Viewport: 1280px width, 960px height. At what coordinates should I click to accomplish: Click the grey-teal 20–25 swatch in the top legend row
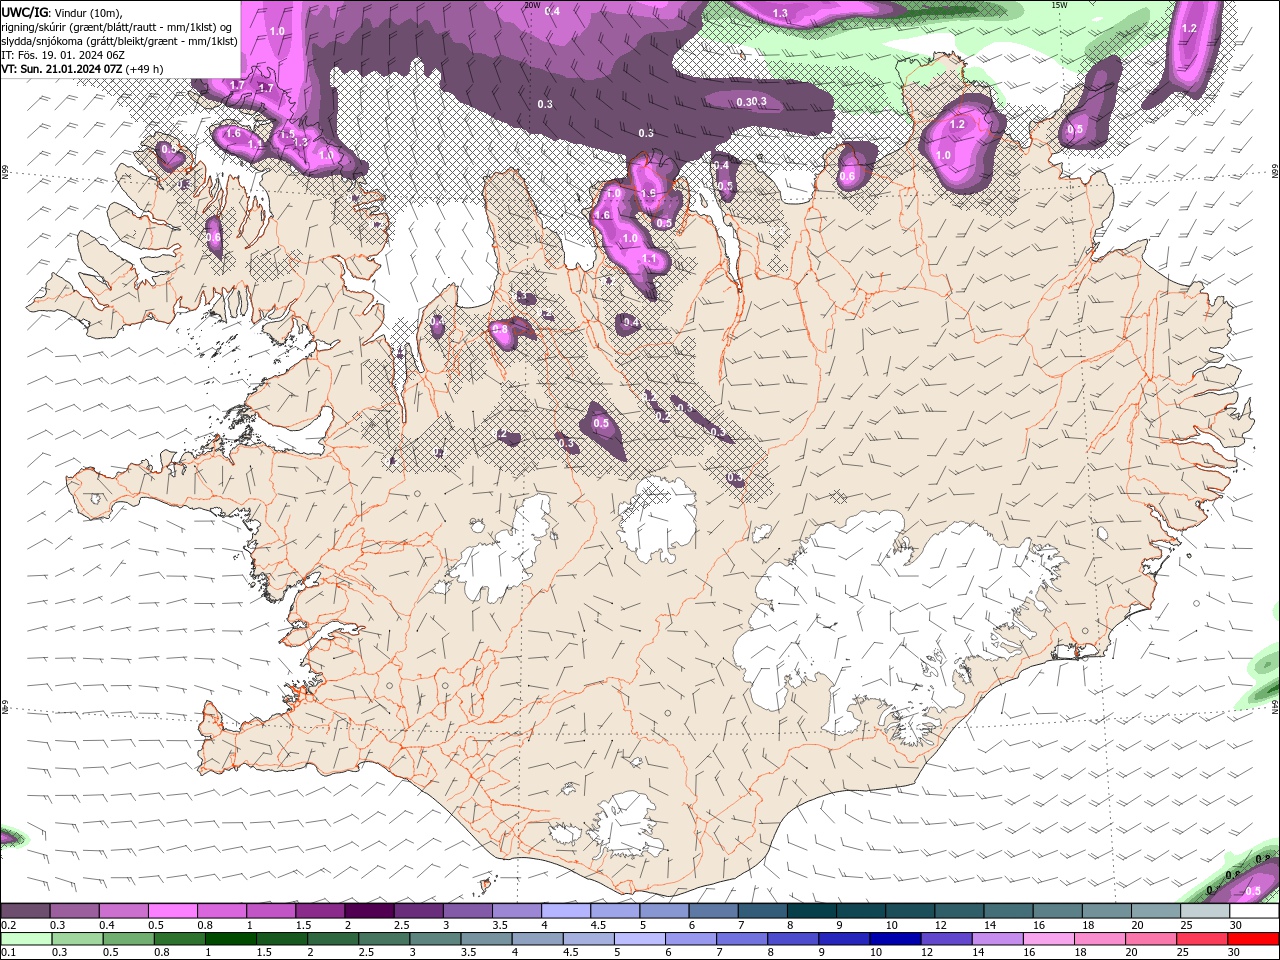click(1156, 911)
